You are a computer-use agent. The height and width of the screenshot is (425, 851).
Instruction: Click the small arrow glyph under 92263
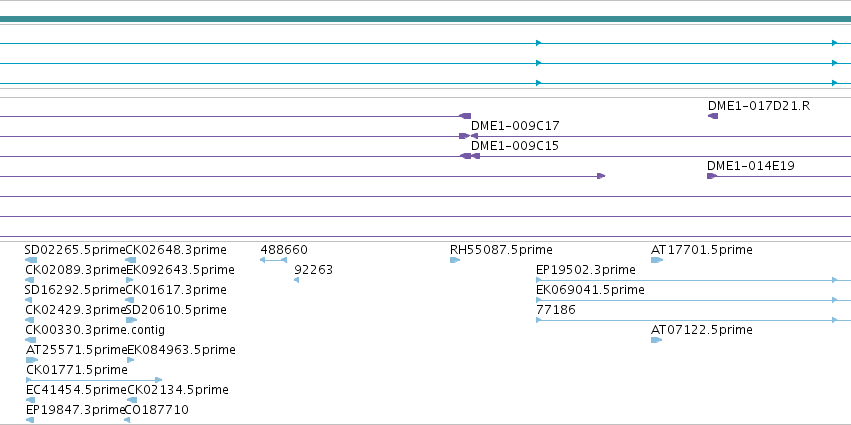296,280
